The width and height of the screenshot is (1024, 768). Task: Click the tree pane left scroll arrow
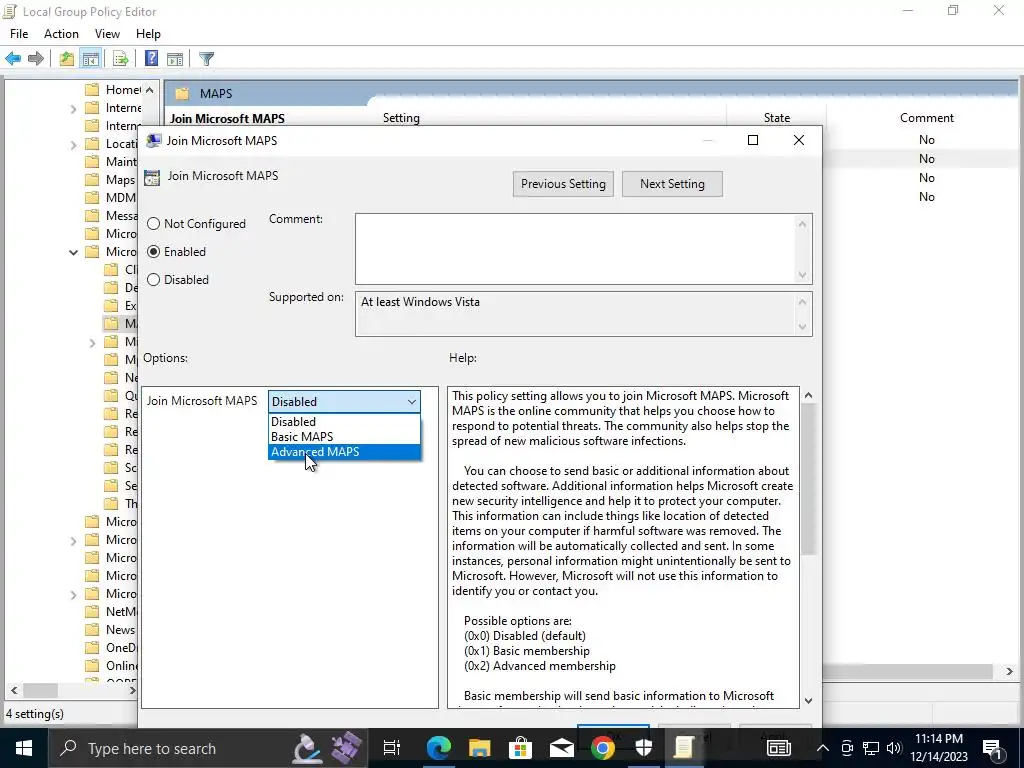coord(14,690)
